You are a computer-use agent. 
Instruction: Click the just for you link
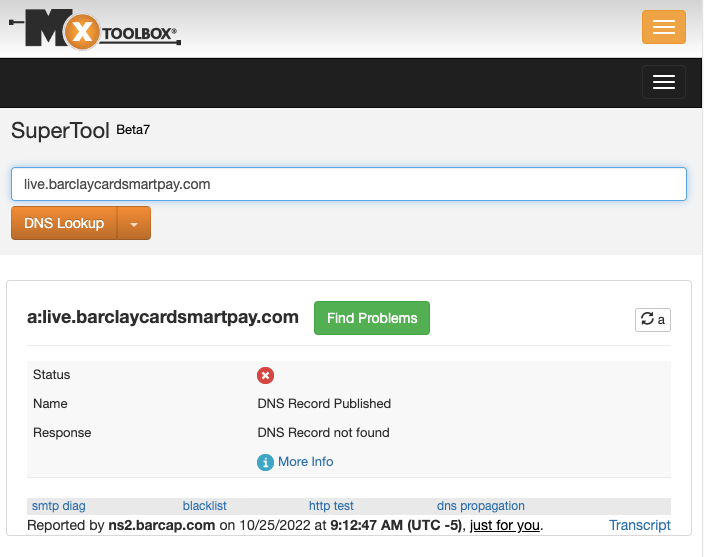pos(505,525)
